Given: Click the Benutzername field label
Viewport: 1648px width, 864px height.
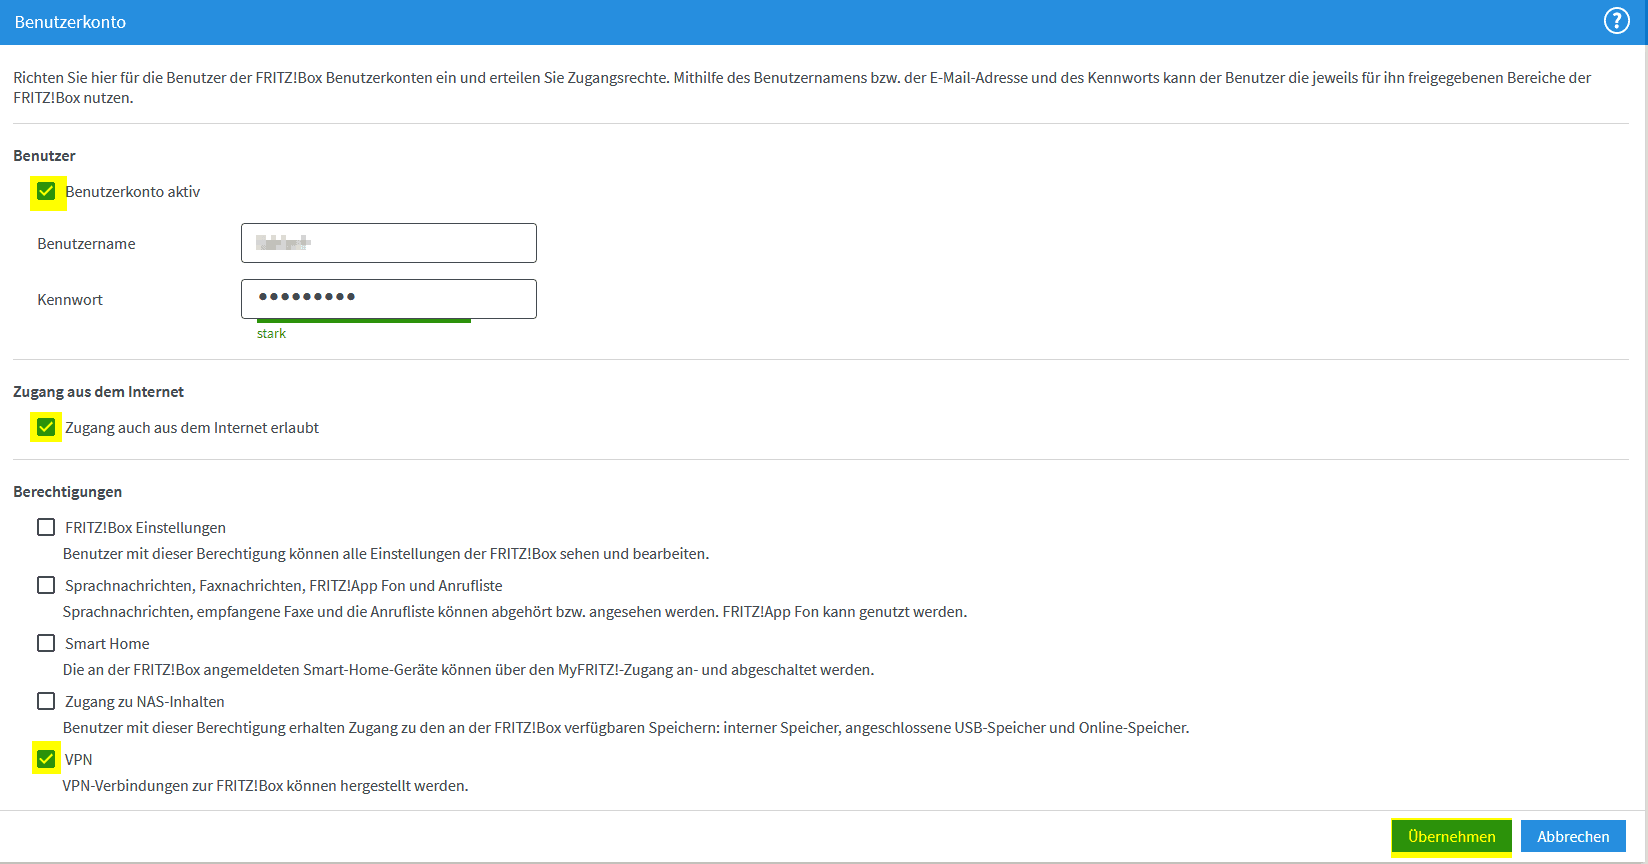Looking at the screenshot, I should [86, 244].
